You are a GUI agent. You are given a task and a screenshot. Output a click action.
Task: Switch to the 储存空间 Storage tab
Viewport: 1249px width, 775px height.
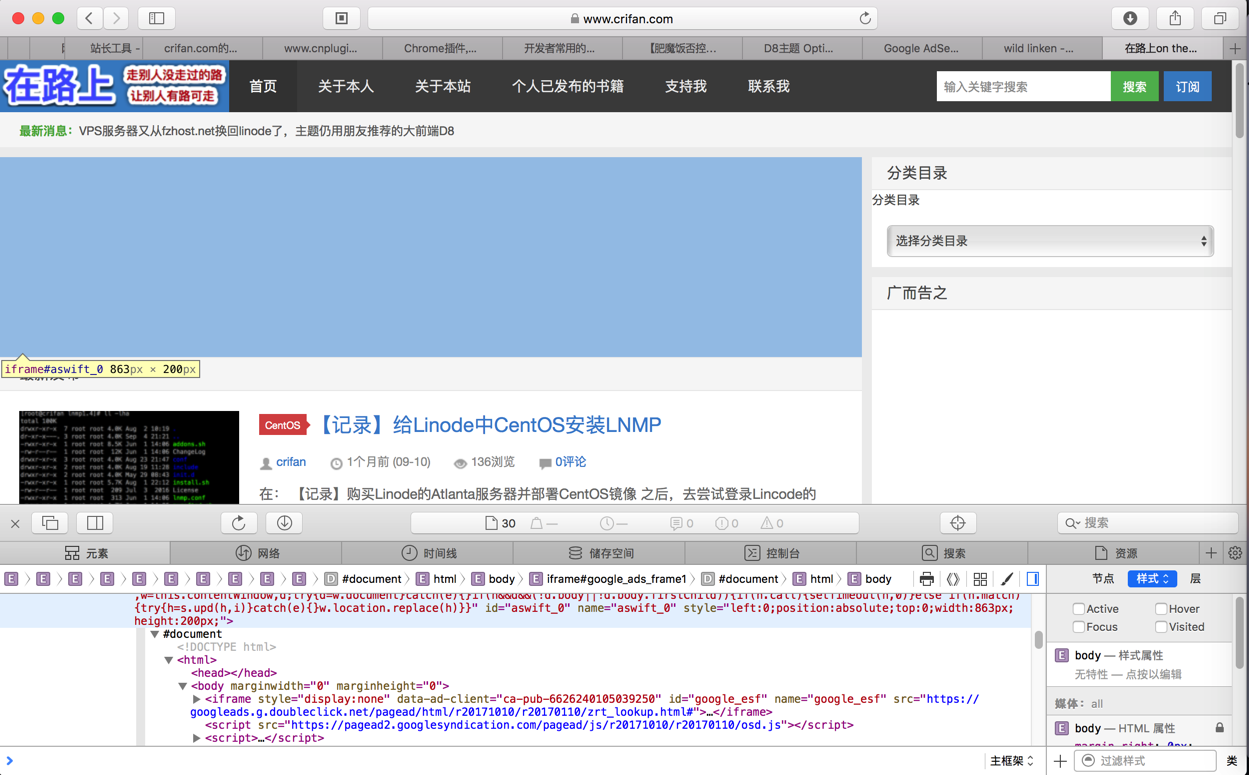600,553
